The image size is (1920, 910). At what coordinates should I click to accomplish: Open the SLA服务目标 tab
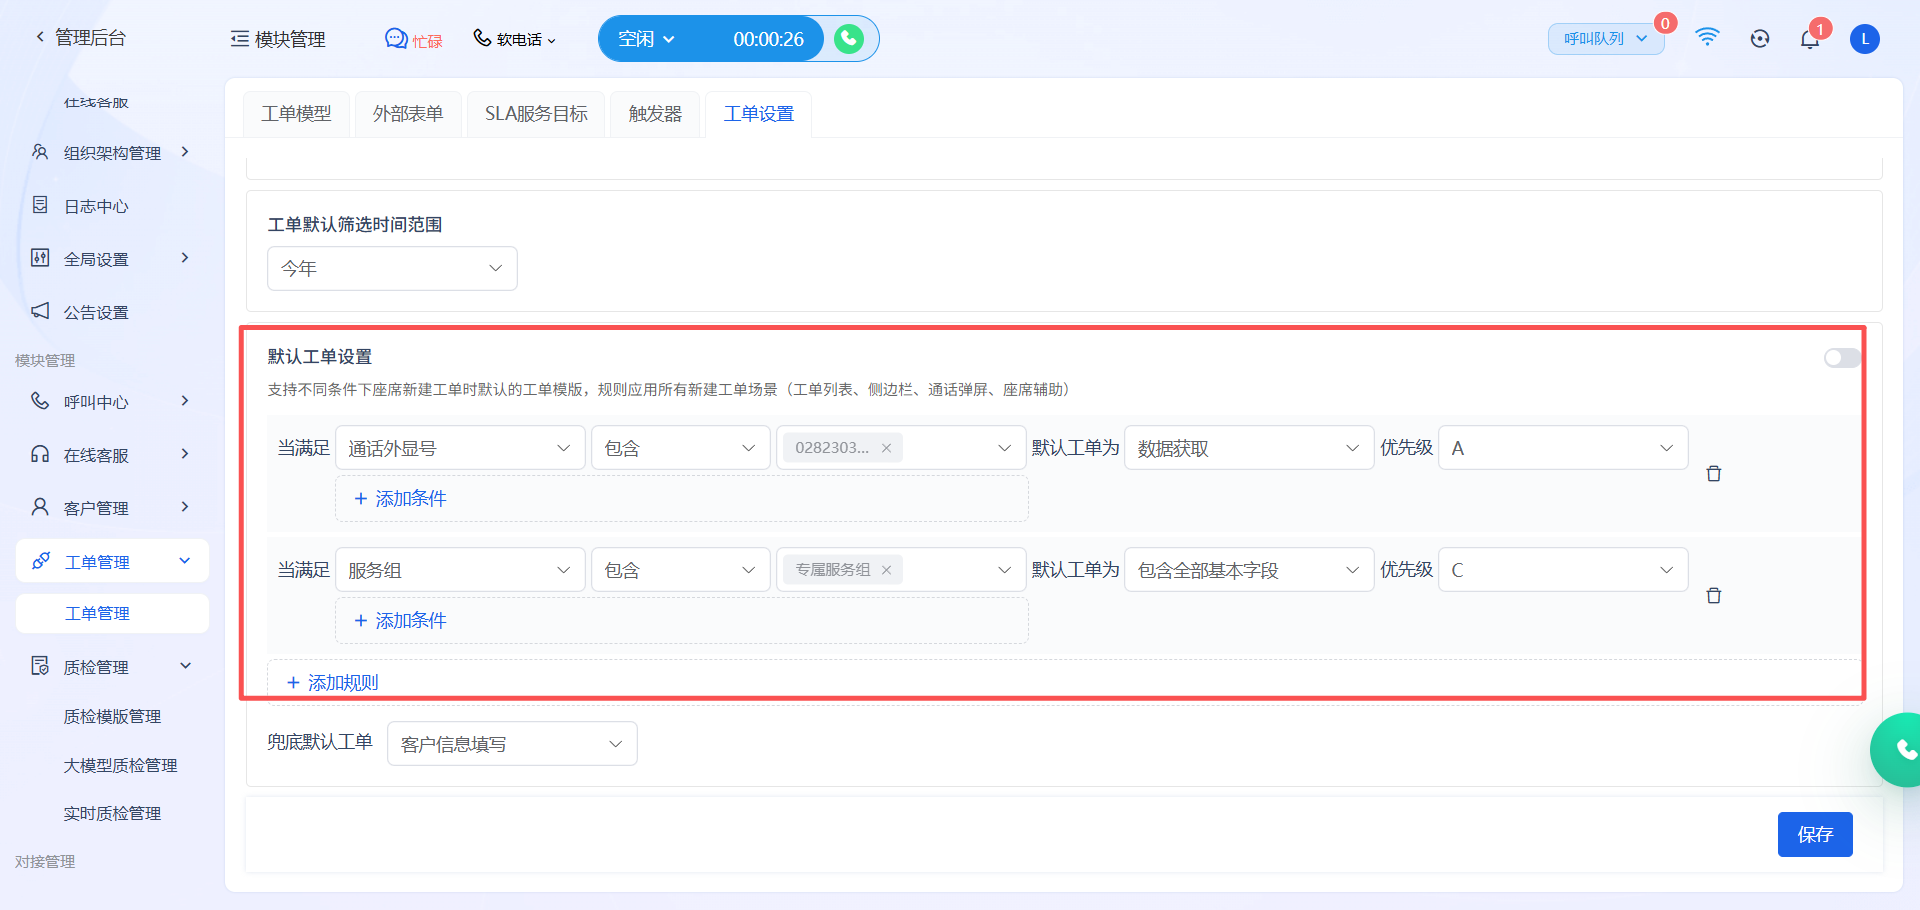tap(536, 114)
